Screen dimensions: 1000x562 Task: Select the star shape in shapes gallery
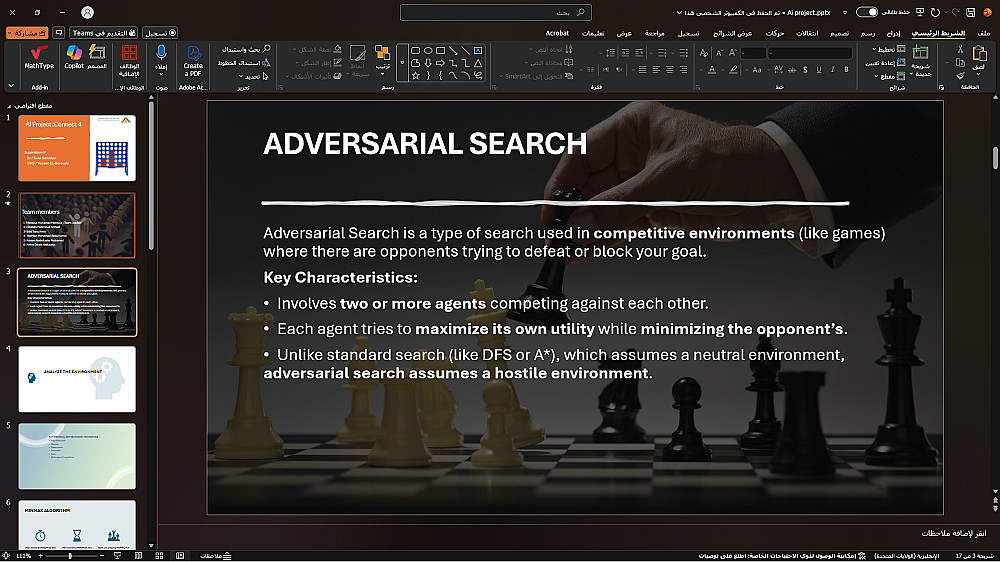point(416,76)
